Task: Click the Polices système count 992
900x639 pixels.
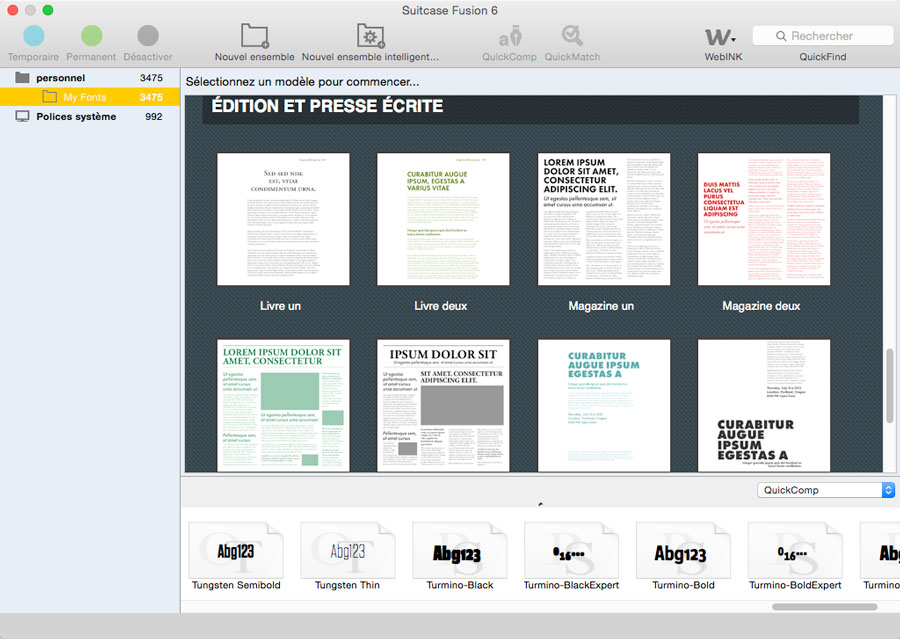Action: coord(153,117)
